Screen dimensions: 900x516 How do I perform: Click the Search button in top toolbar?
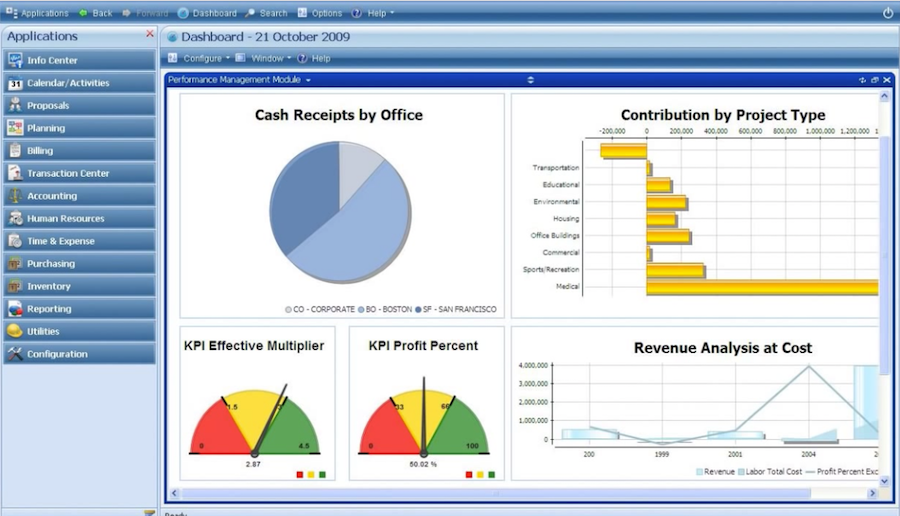266,13
